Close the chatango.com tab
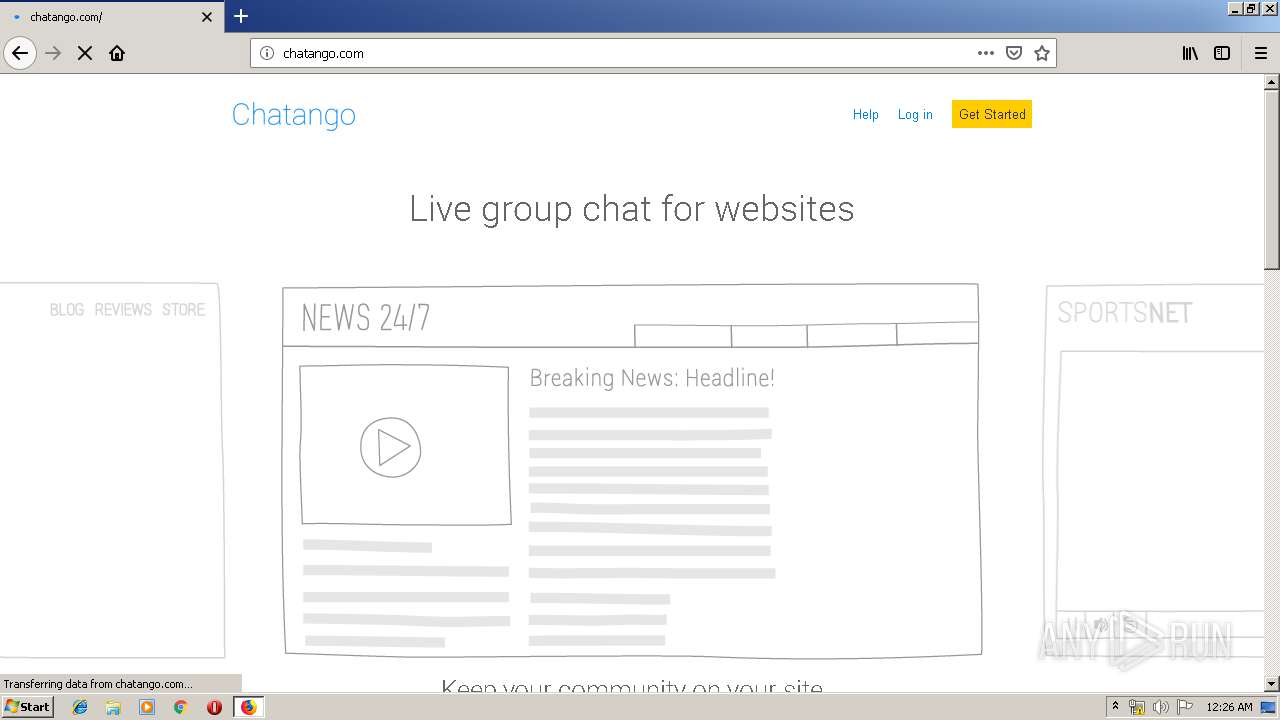Screen dimensions: 1280x720 pos(207,17)
